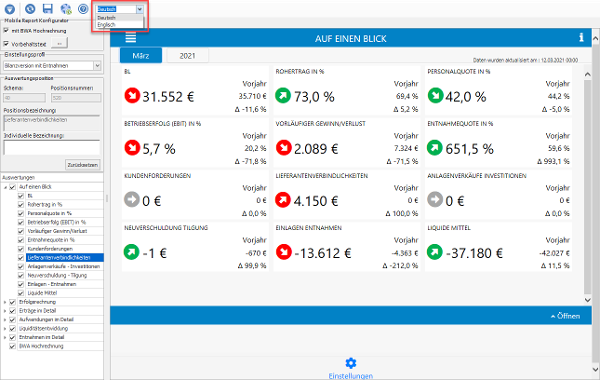Click green arrow icon of Neuverschuldung Tilgung card
Screen dimensions: 600x380
pos(131,252)
